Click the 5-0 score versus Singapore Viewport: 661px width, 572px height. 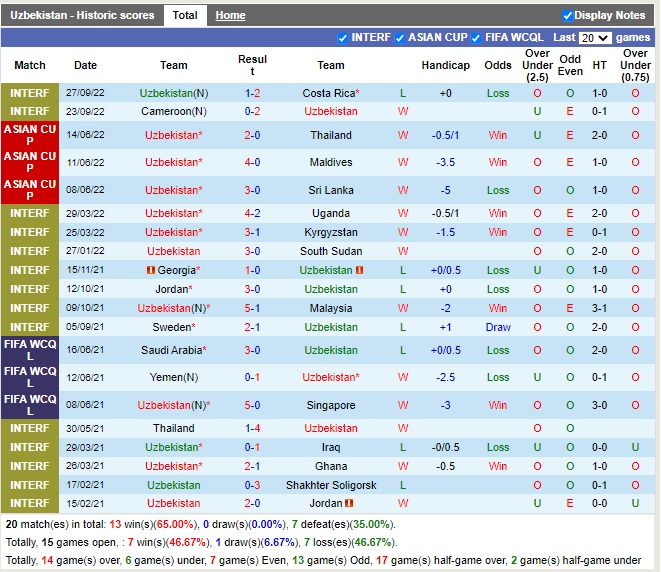tap(252, 406)
